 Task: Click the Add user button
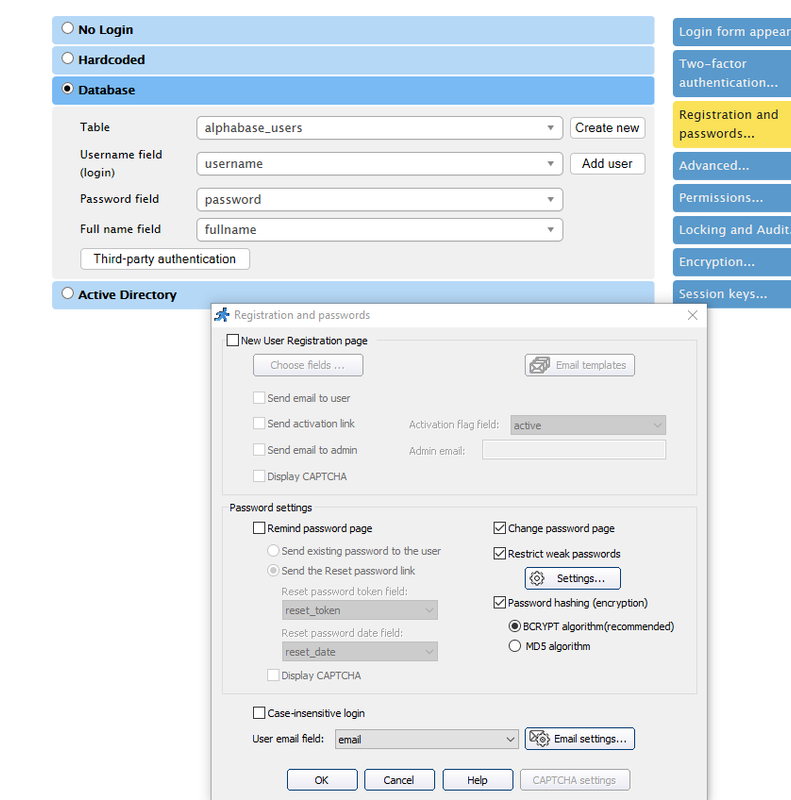[x=607, y=164]
